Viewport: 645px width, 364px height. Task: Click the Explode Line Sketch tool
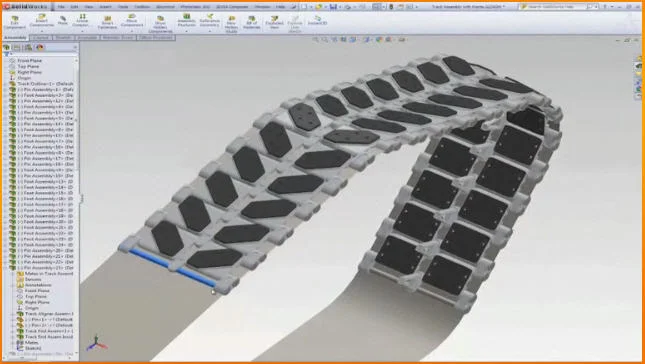[x=295, y=24]
